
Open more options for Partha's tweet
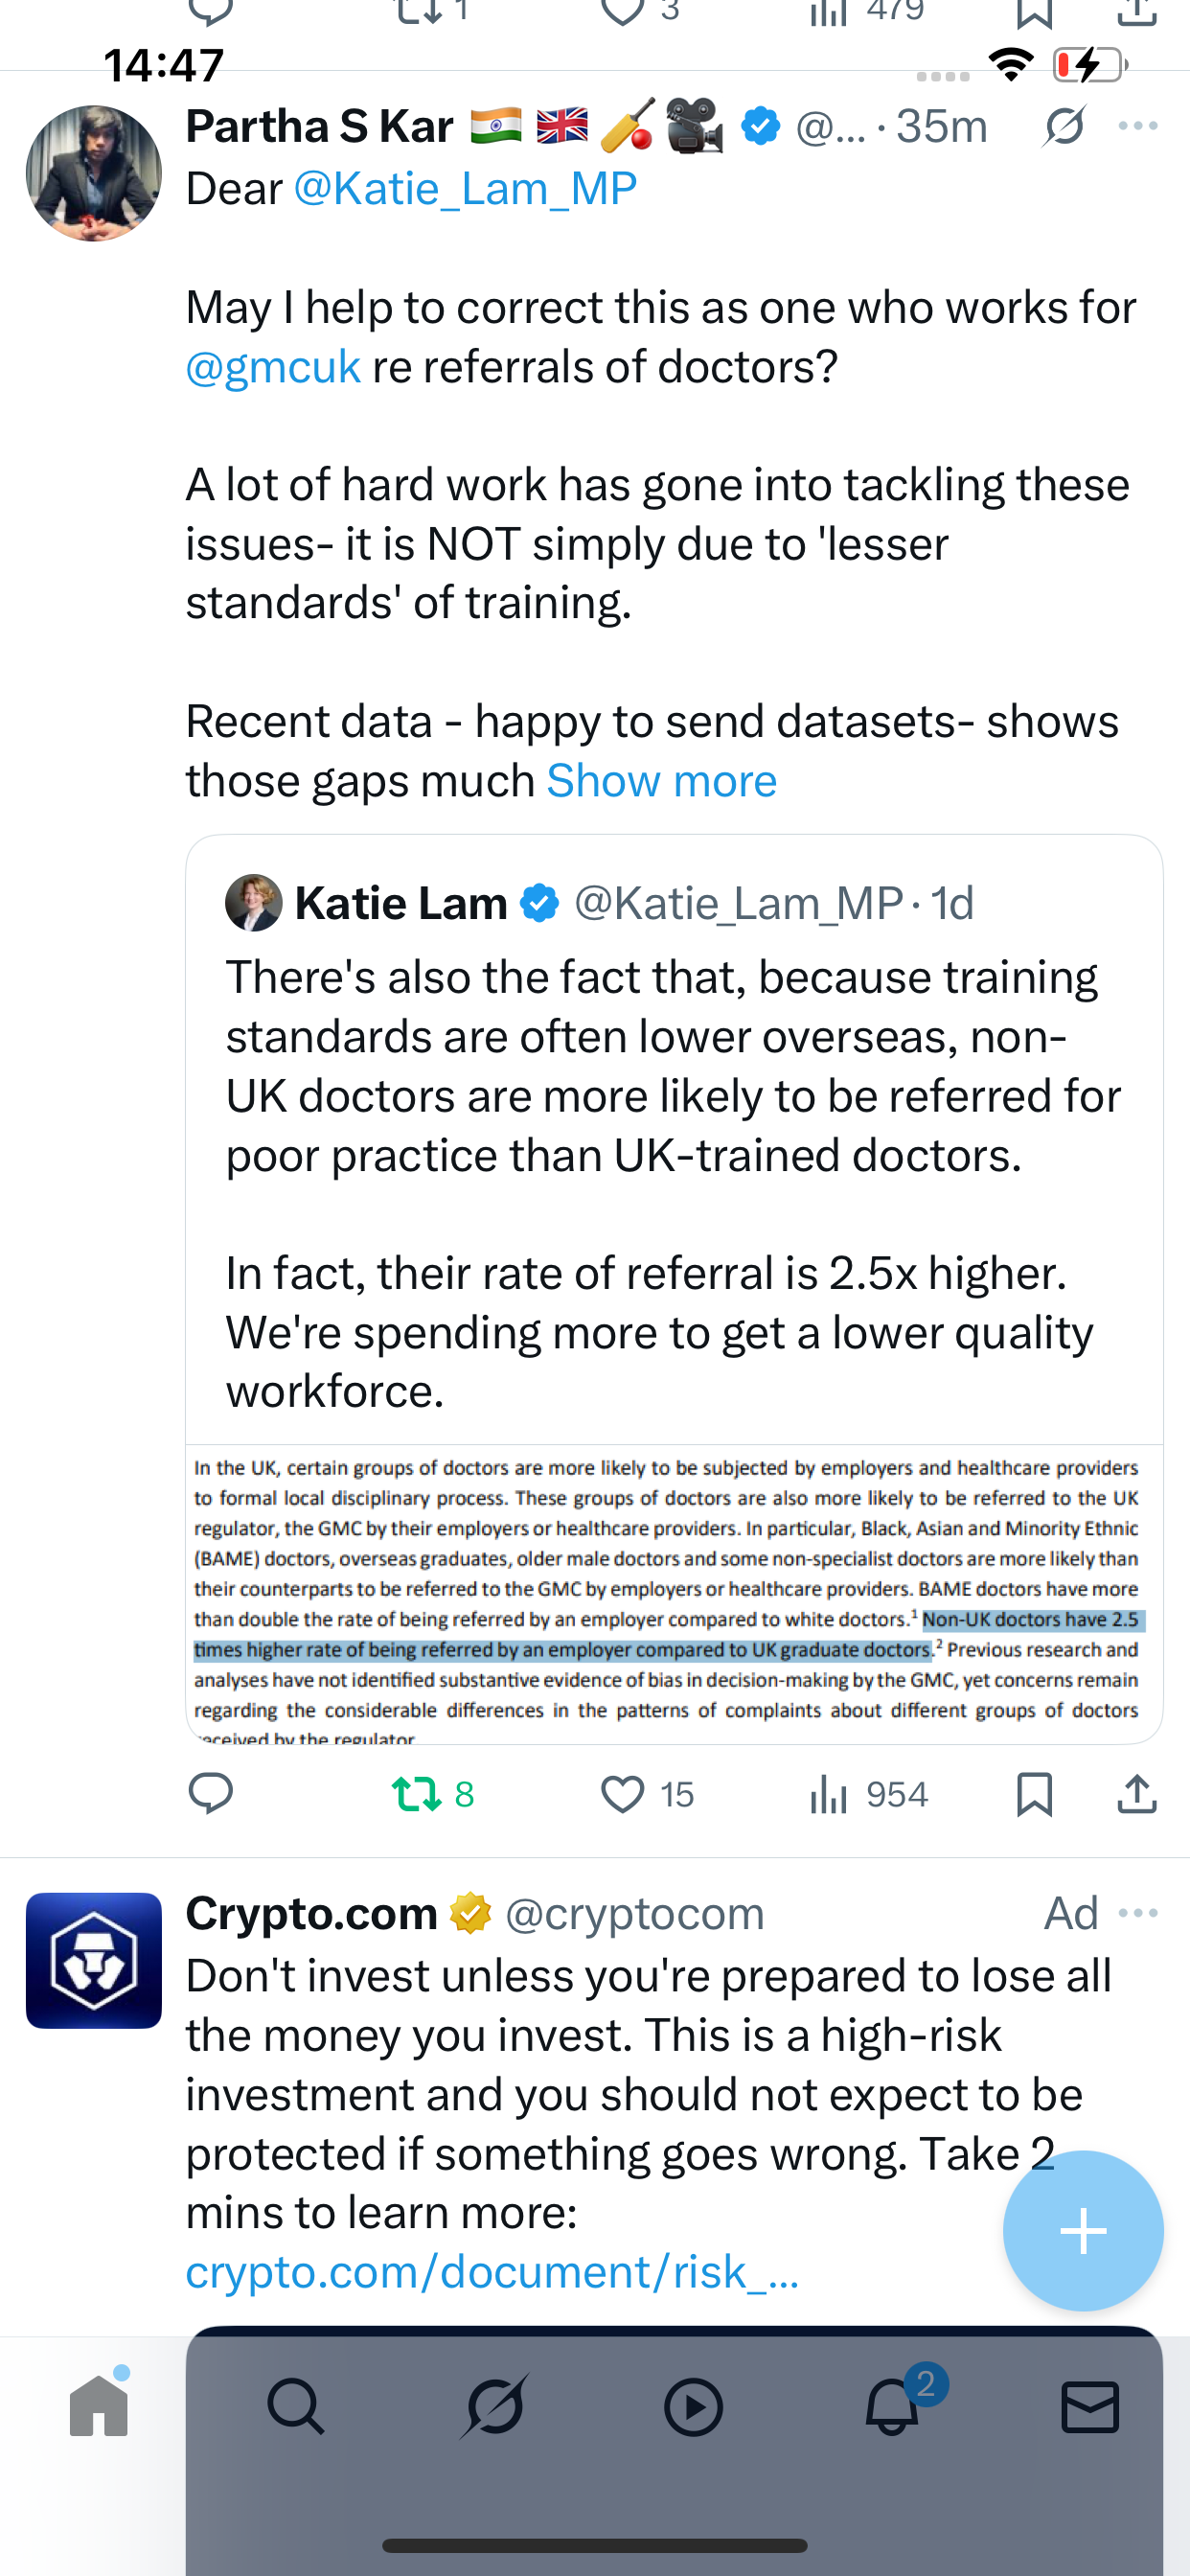[1138, 127]
